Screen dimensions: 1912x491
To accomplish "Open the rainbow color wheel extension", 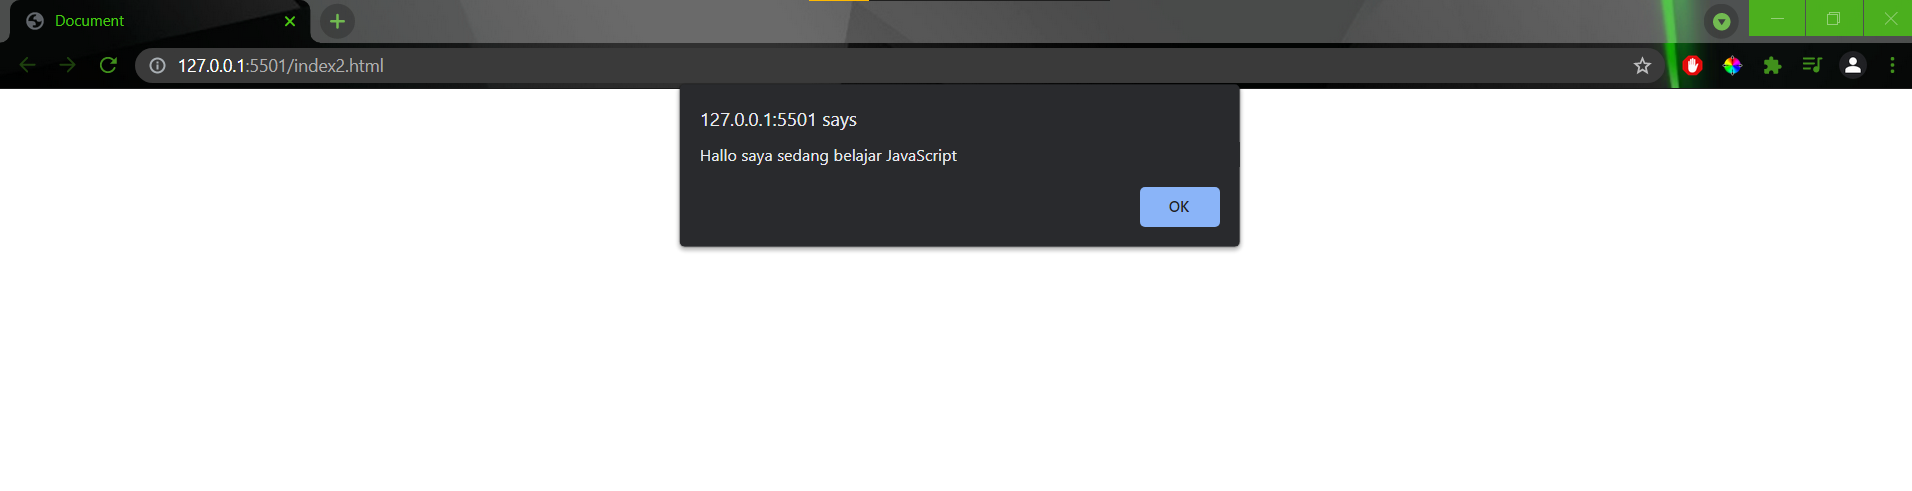I will pyautogui.click(x=1732, y=66).
